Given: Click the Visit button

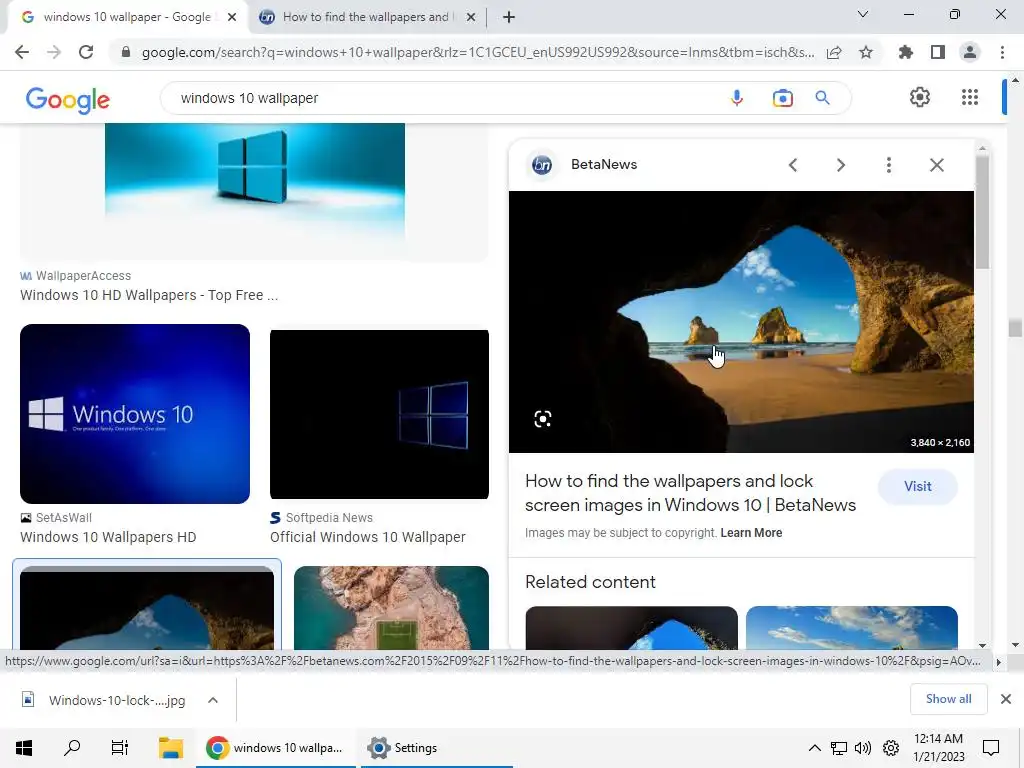Looking at the screenshot, I should pos(918,487).
